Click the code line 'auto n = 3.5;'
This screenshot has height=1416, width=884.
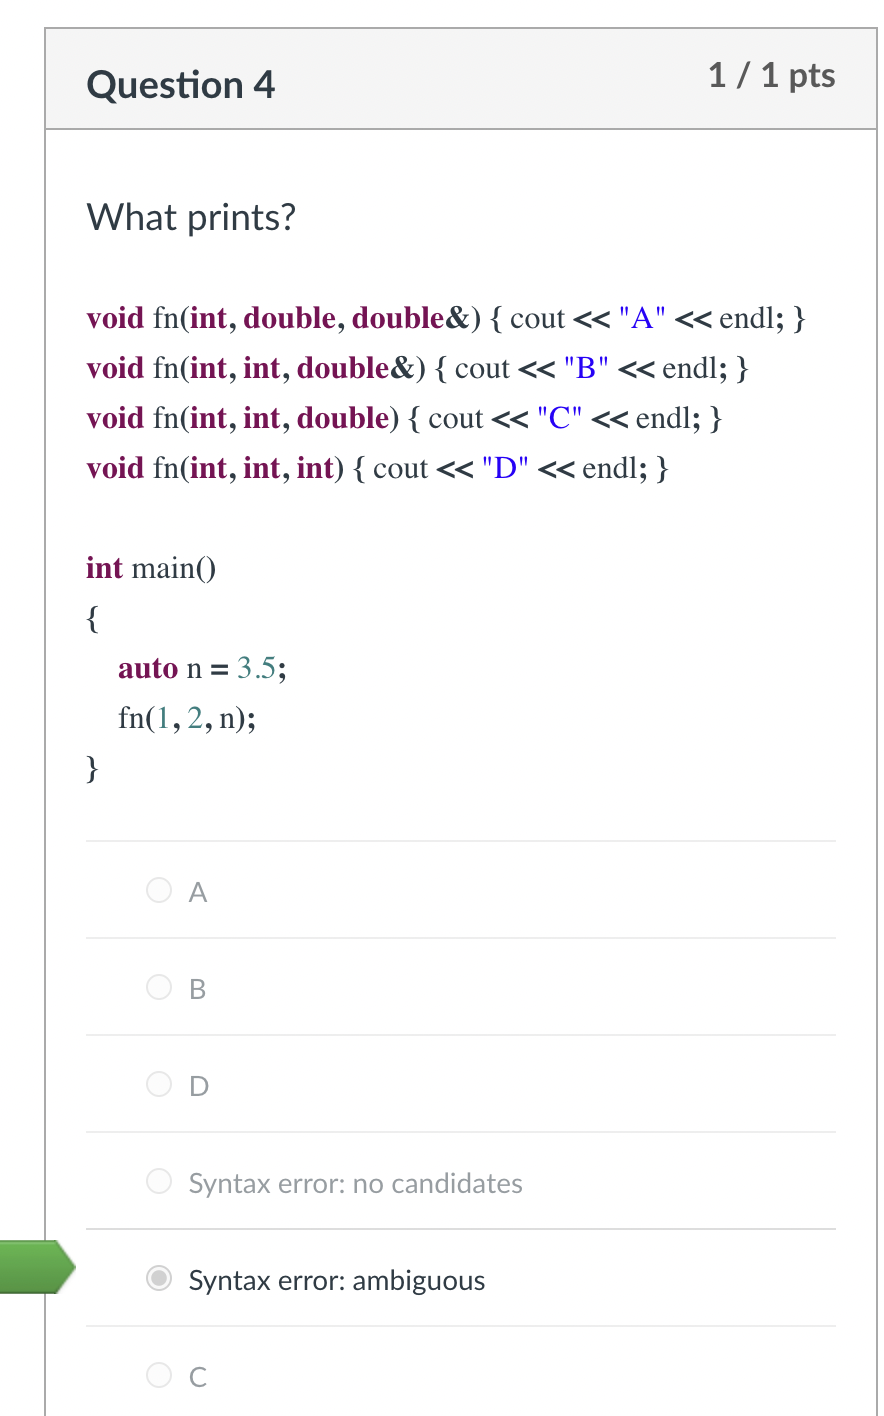click(203, 668)
